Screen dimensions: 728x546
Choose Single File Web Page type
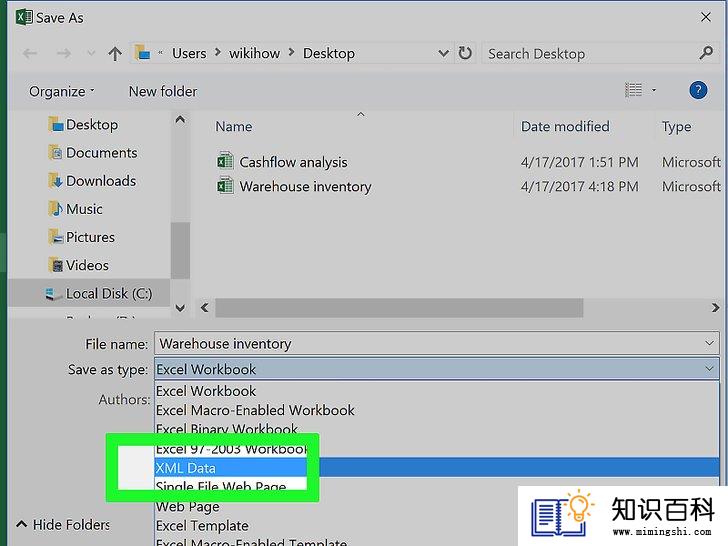(x=221, y=486)
